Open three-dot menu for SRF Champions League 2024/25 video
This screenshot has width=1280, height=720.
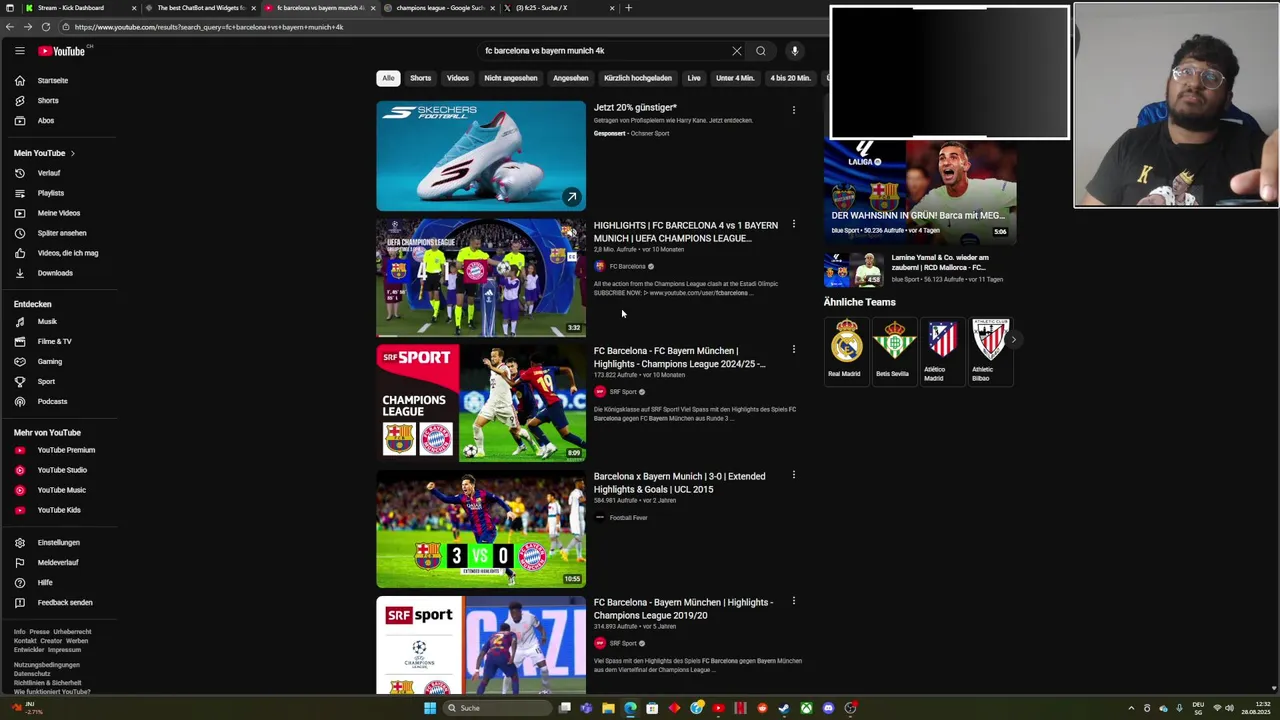[x=794, y=349]
